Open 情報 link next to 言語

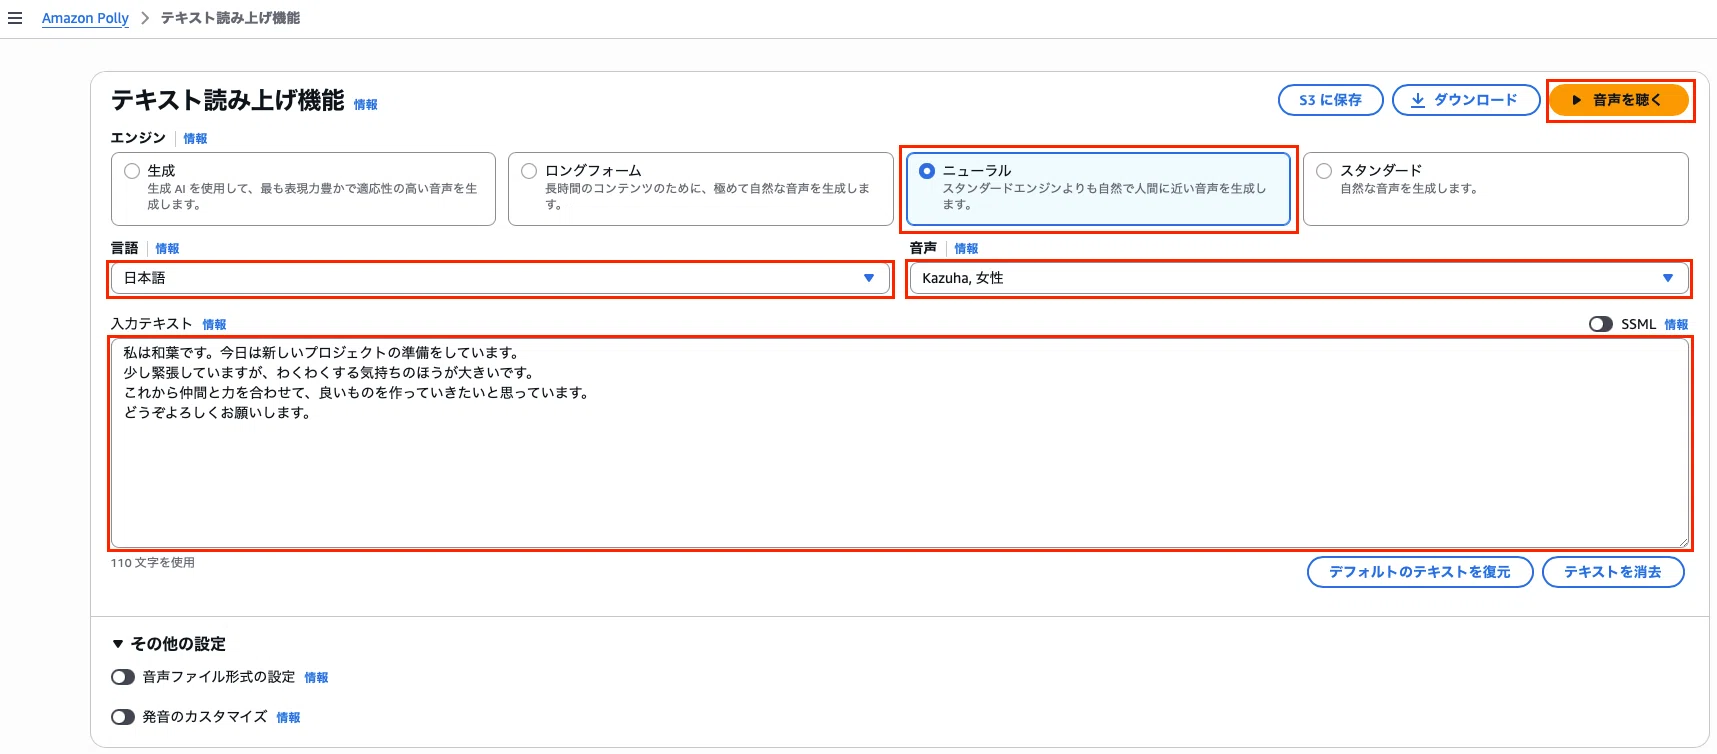coord(167,249)
